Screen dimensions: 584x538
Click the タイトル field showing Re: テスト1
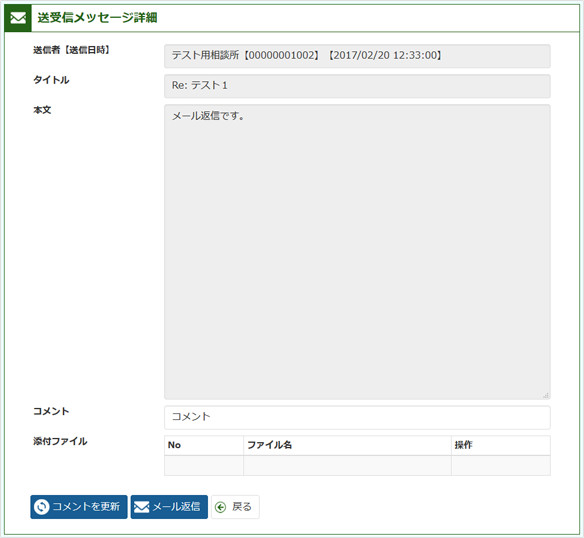[357, 86]
